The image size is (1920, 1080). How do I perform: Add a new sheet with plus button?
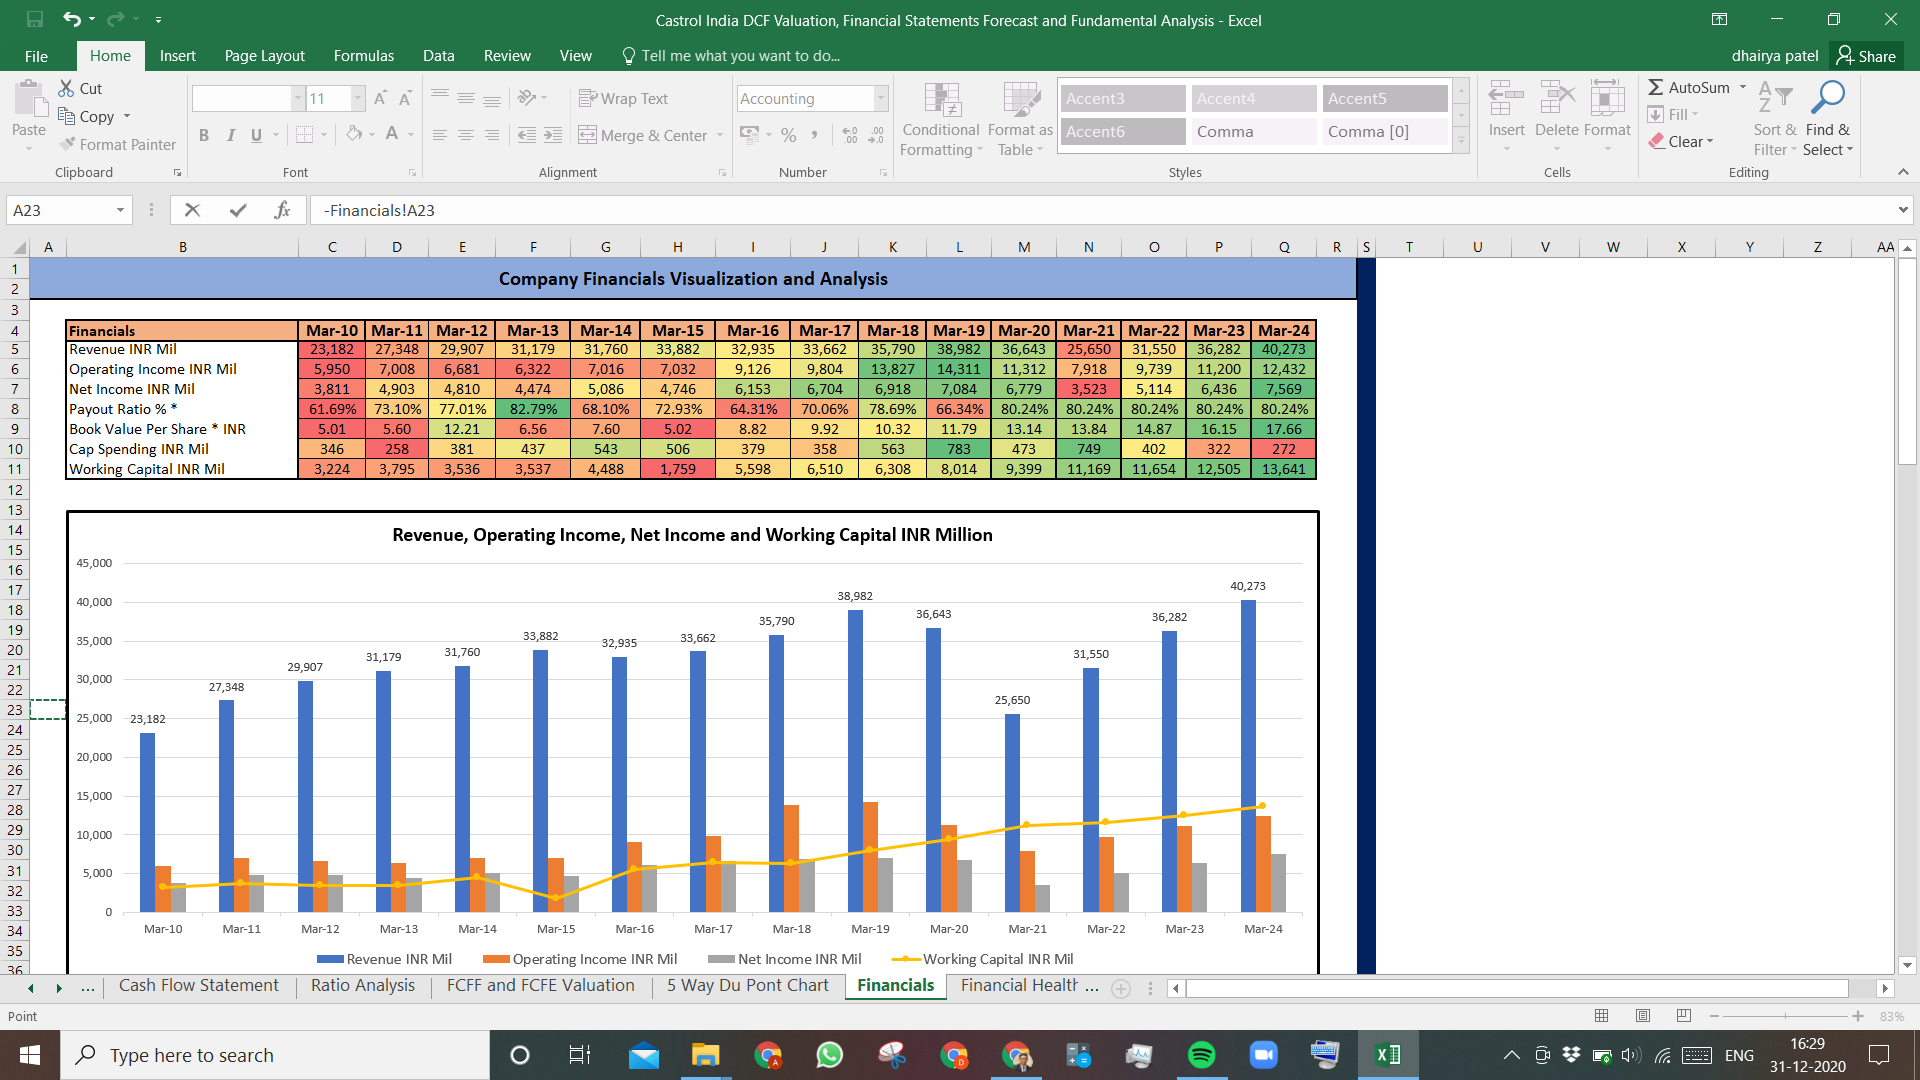[x=1122, y=988]
